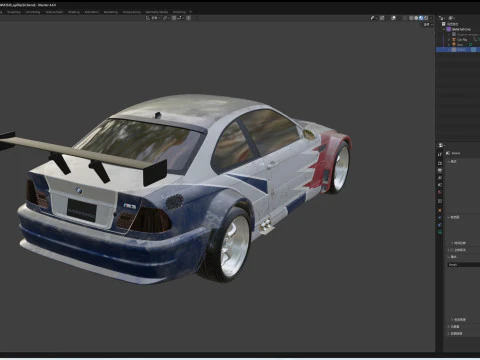Select the Scene Collection row in outliner

coord(458,24)
